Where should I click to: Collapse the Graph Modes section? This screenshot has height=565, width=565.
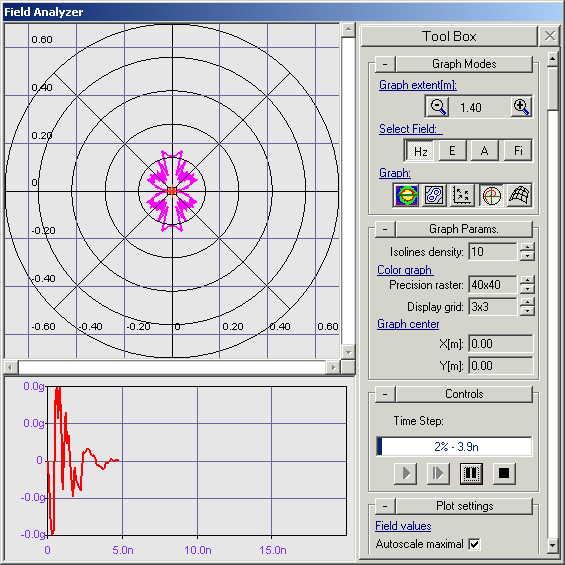pyautogui.click(x=385, y=64)
